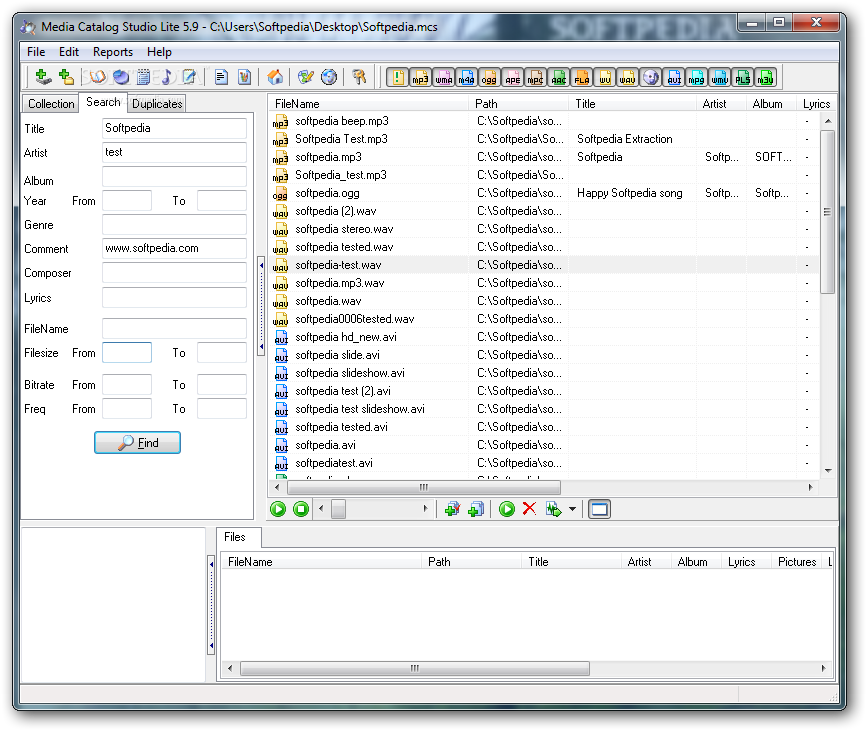867x731 pixels.
Task: Sort file list by Artist column header
Action: coord(721,104)
